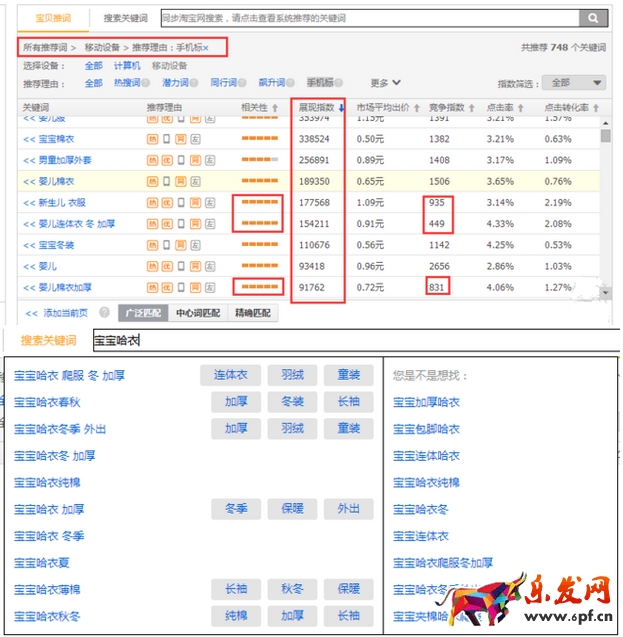Screen dimensions: 623x637
Task: Click 保暖 tag in 宝宝哈衣 加厚 row
Action: click(x=292, y=509)
